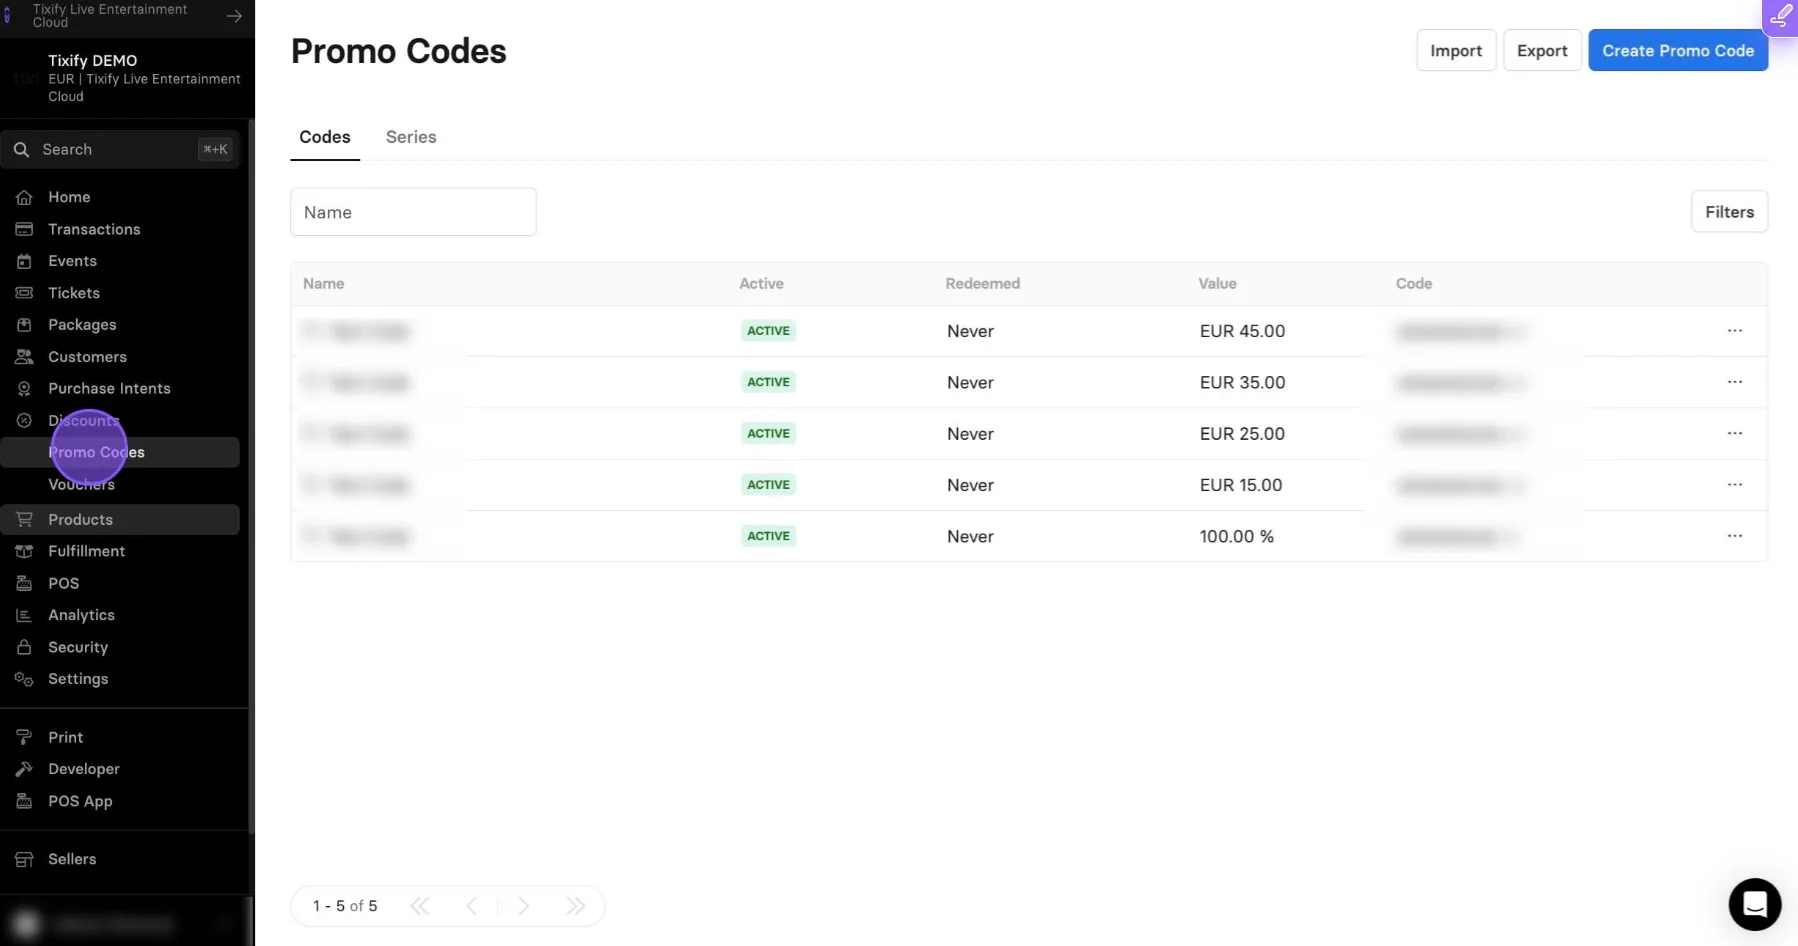Screen dimensions: 1798x946
Task: Open the POS App entry
Action: click(120, 801)
